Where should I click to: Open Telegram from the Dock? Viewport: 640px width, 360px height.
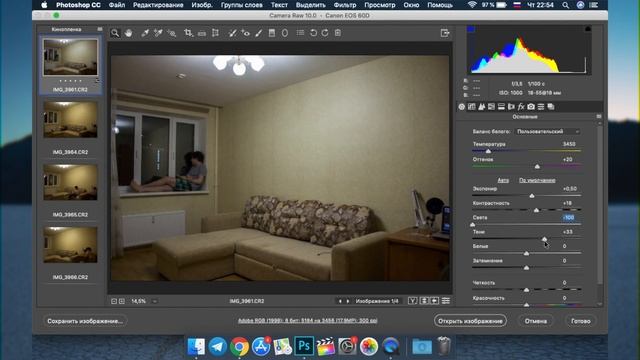[218, 347]
